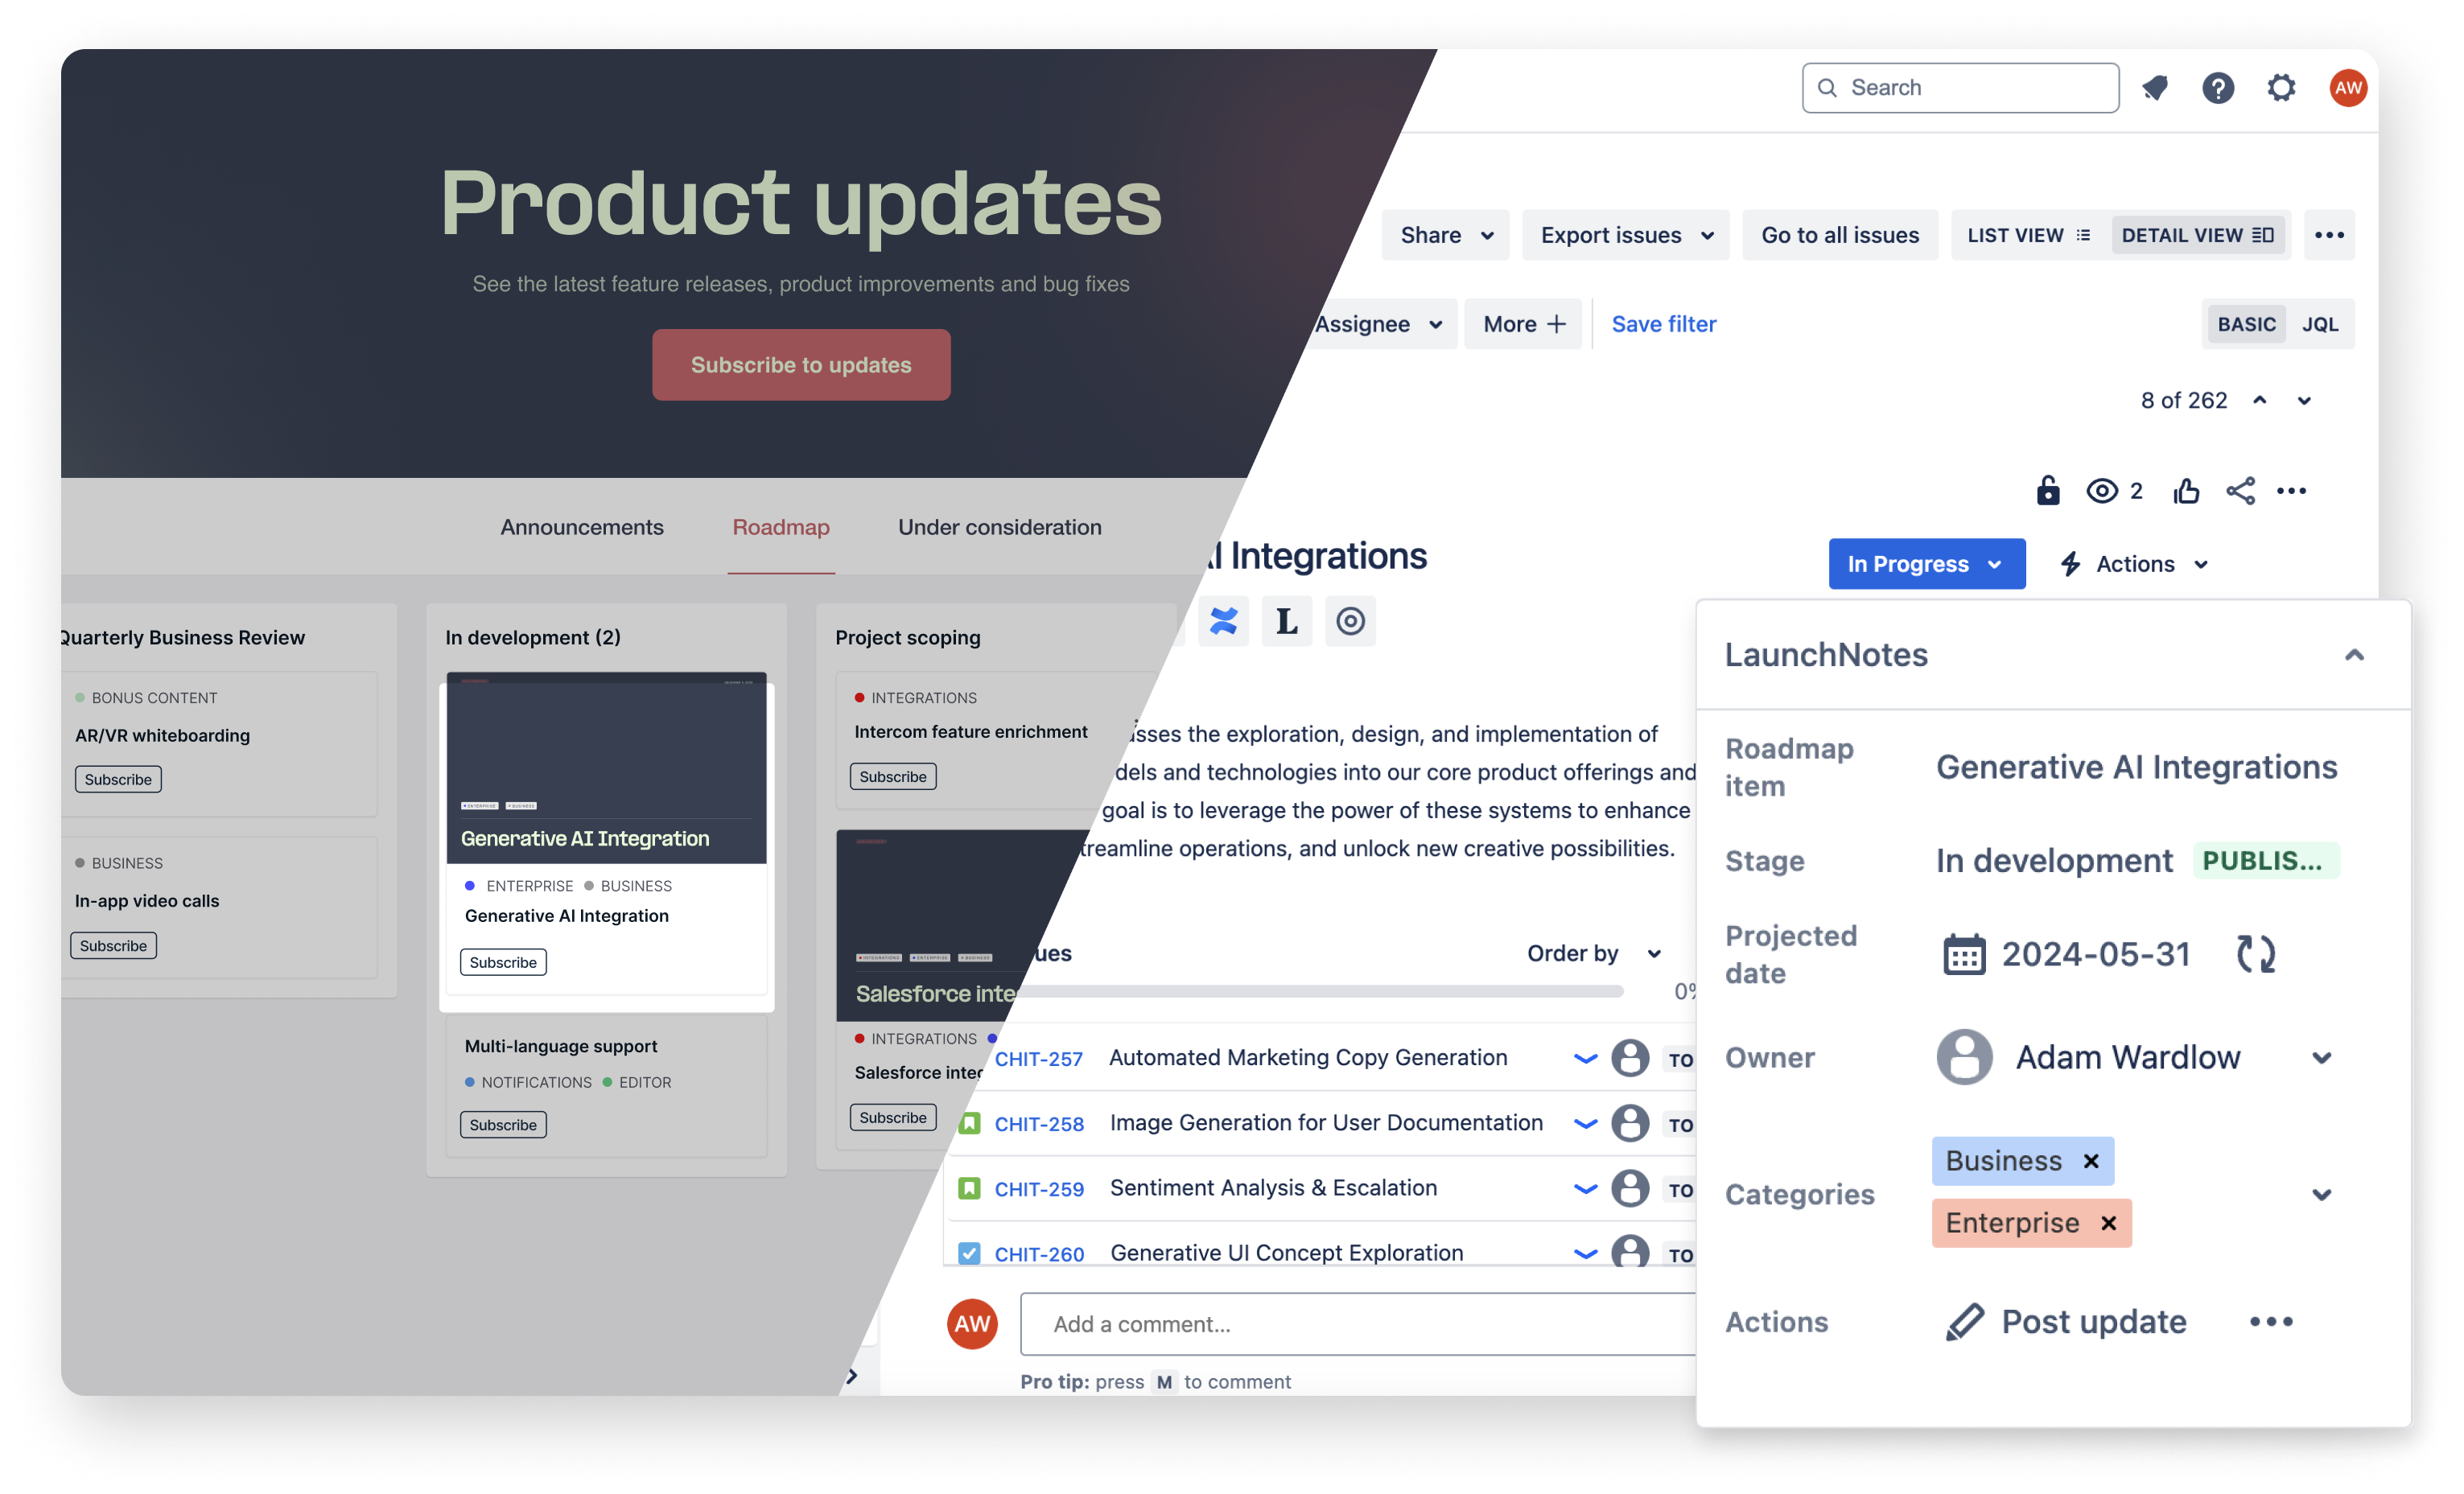Open the projected date calendar icon
Image resolution: width=2464 pixels, height=1494 pixels.
(1964, 954)
